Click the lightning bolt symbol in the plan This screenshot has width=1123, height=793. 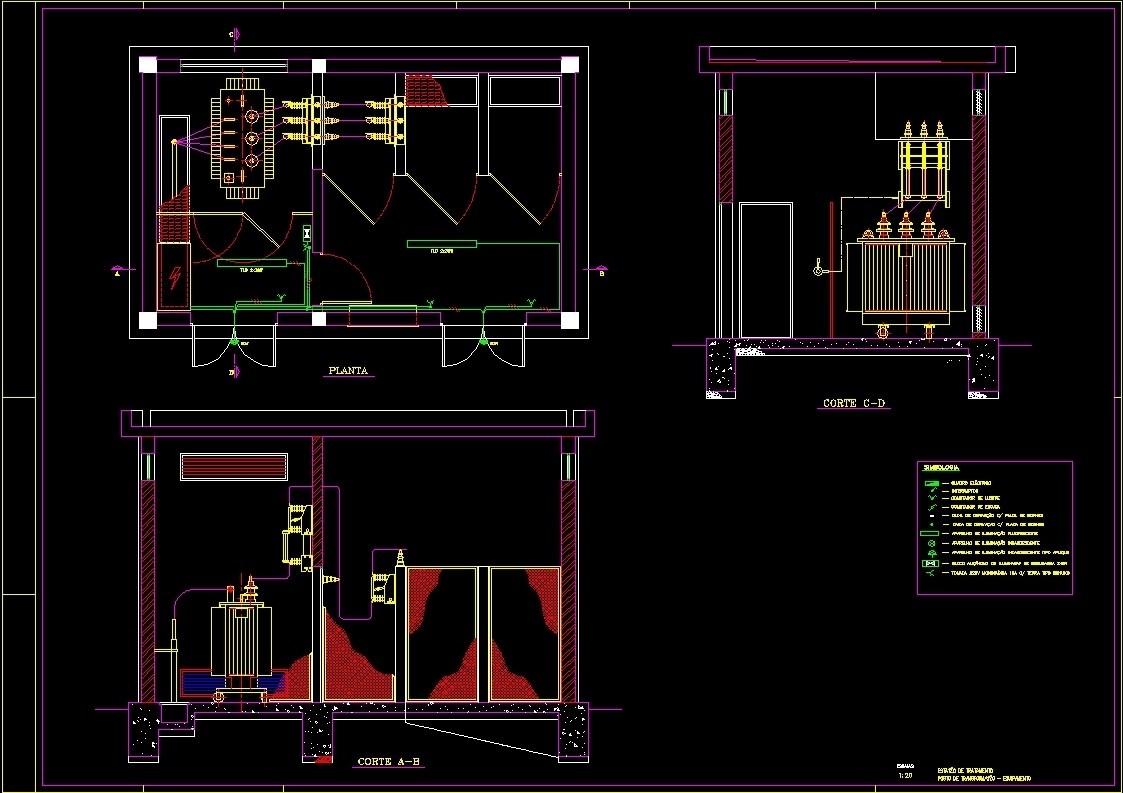click(x=173, y=276)
